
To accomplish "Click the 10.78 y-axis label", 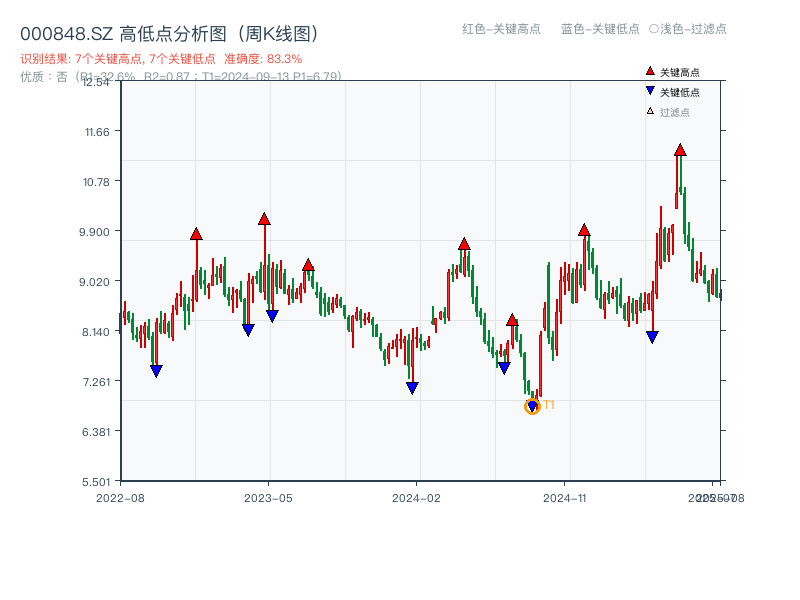I will [x=96, y=182].
